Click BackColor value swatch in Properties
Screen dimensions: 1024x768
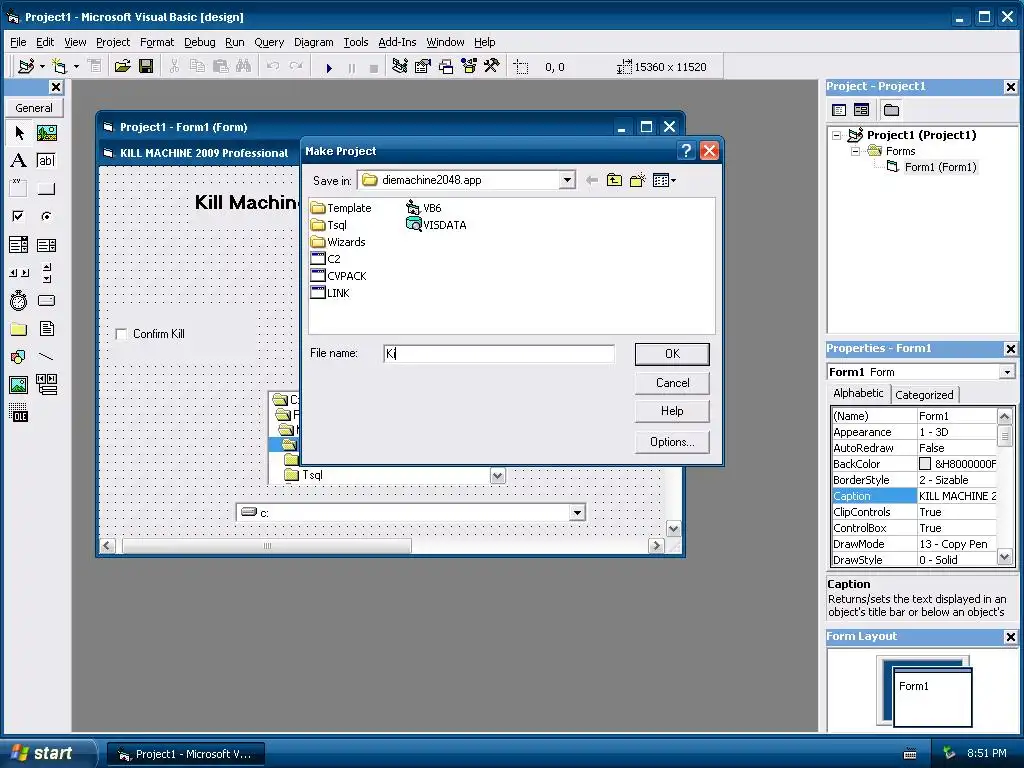click(x=925, y=464)
